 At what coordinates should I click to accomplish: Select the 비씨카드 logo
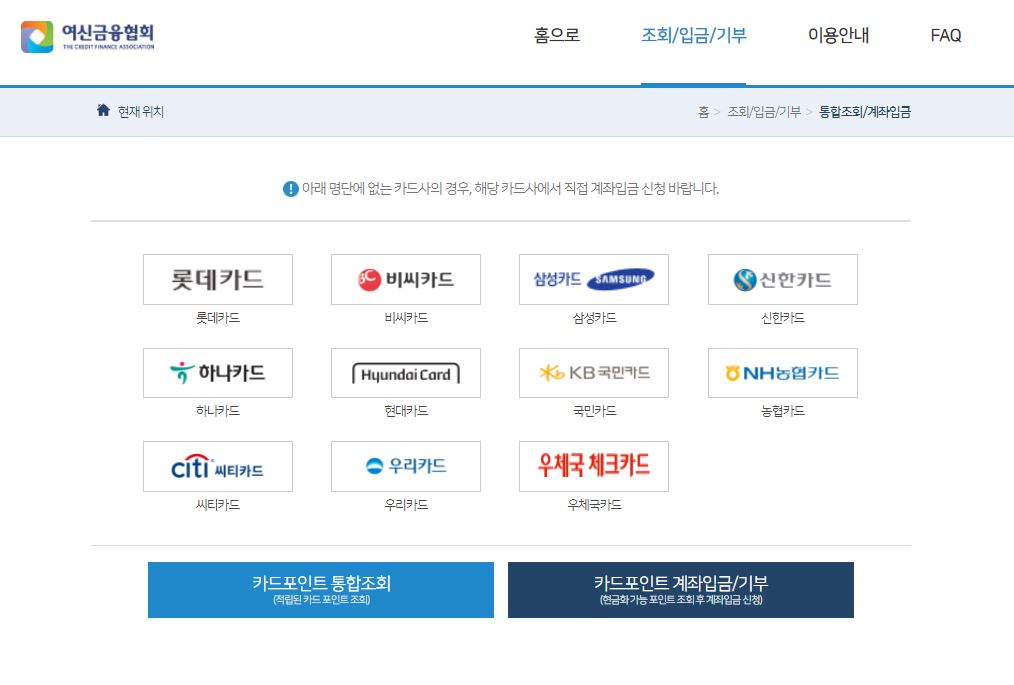(x=406, y=279)
